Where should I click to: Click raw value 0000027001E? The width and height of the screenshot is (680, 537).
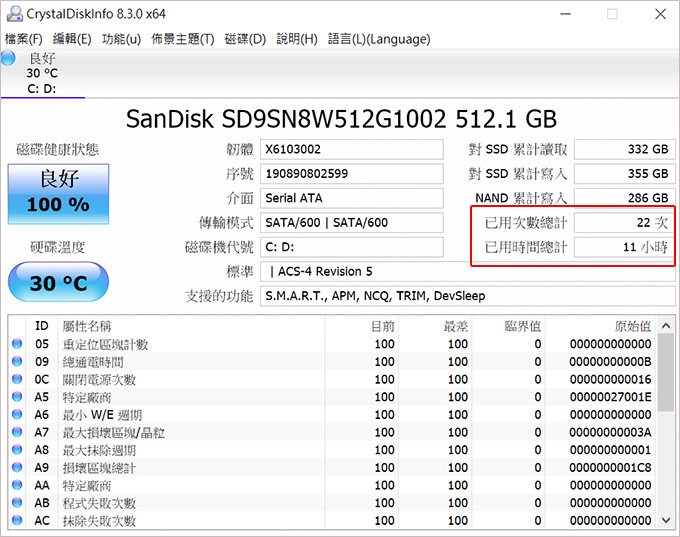[611, 397]
